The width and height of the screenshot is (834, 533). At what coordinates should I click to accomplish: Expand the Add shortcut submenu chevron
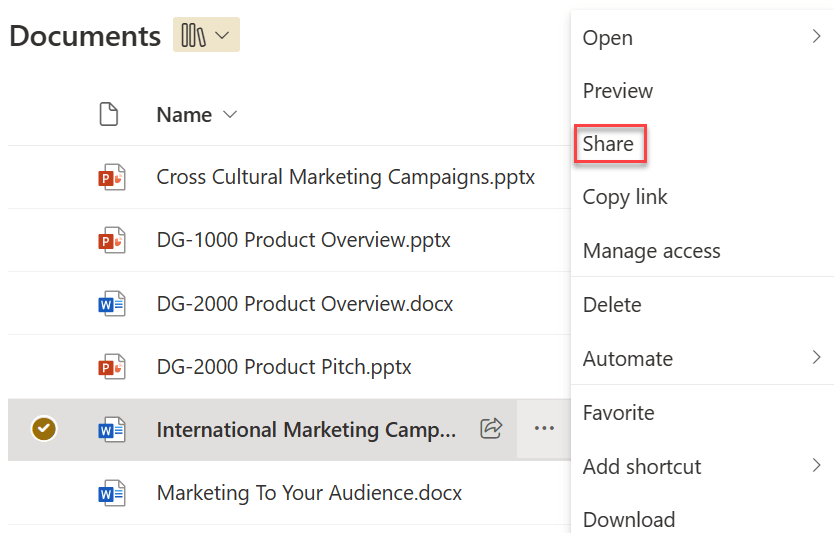point(816,465)
